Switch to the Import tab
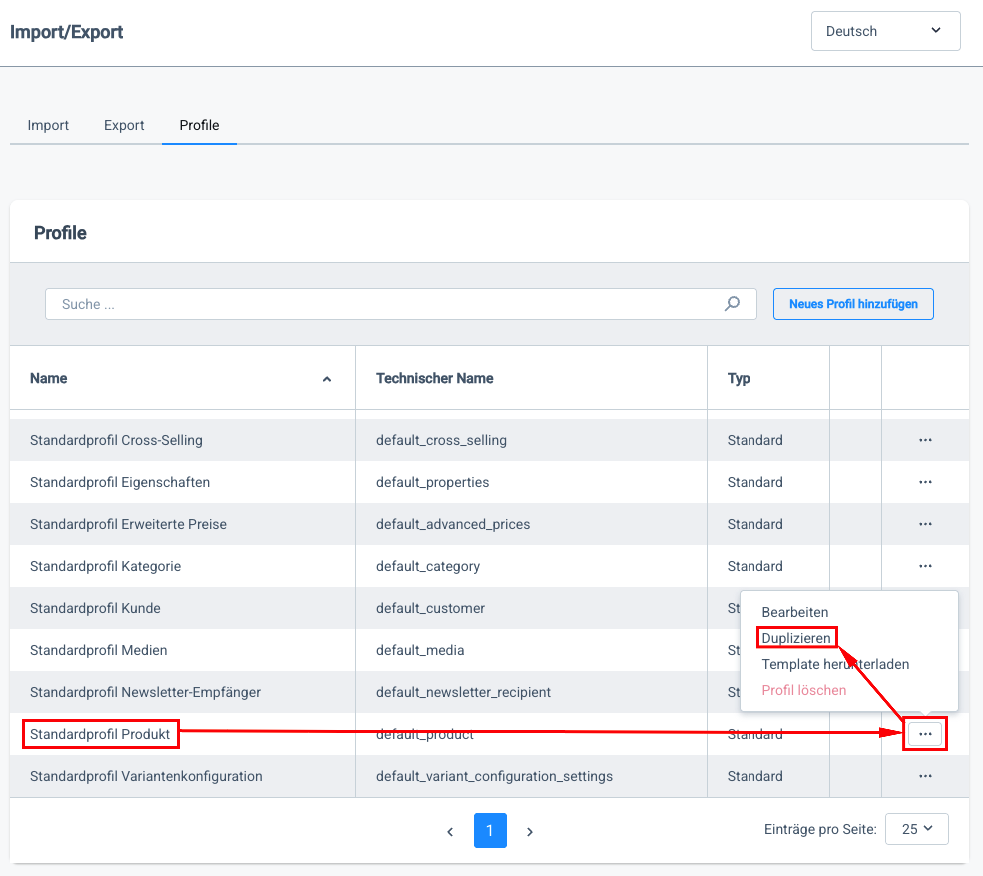Image resolution: width=983 pixels, height=876 pixels. pos(48,125)
